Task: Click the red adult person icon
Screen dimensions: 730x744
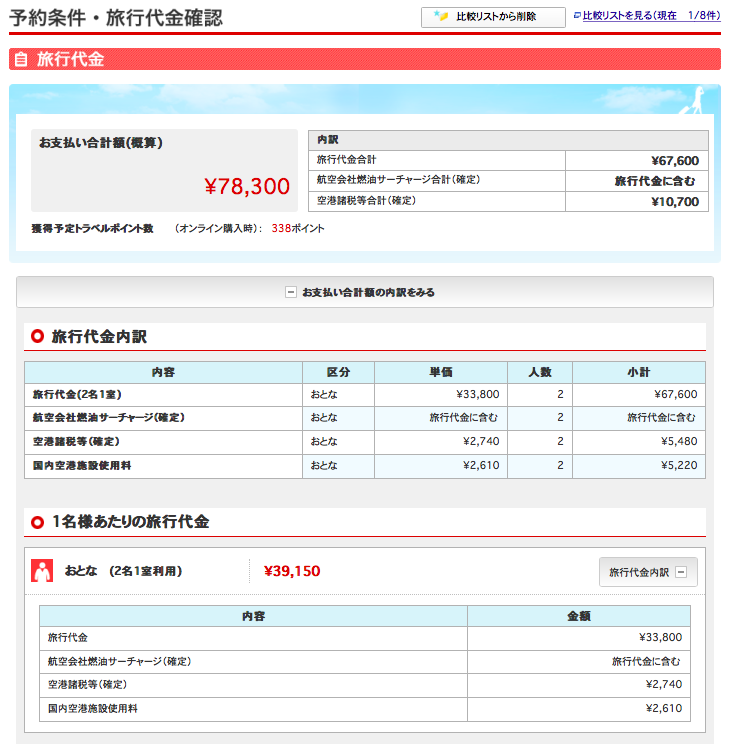Action: coord(42,570)
